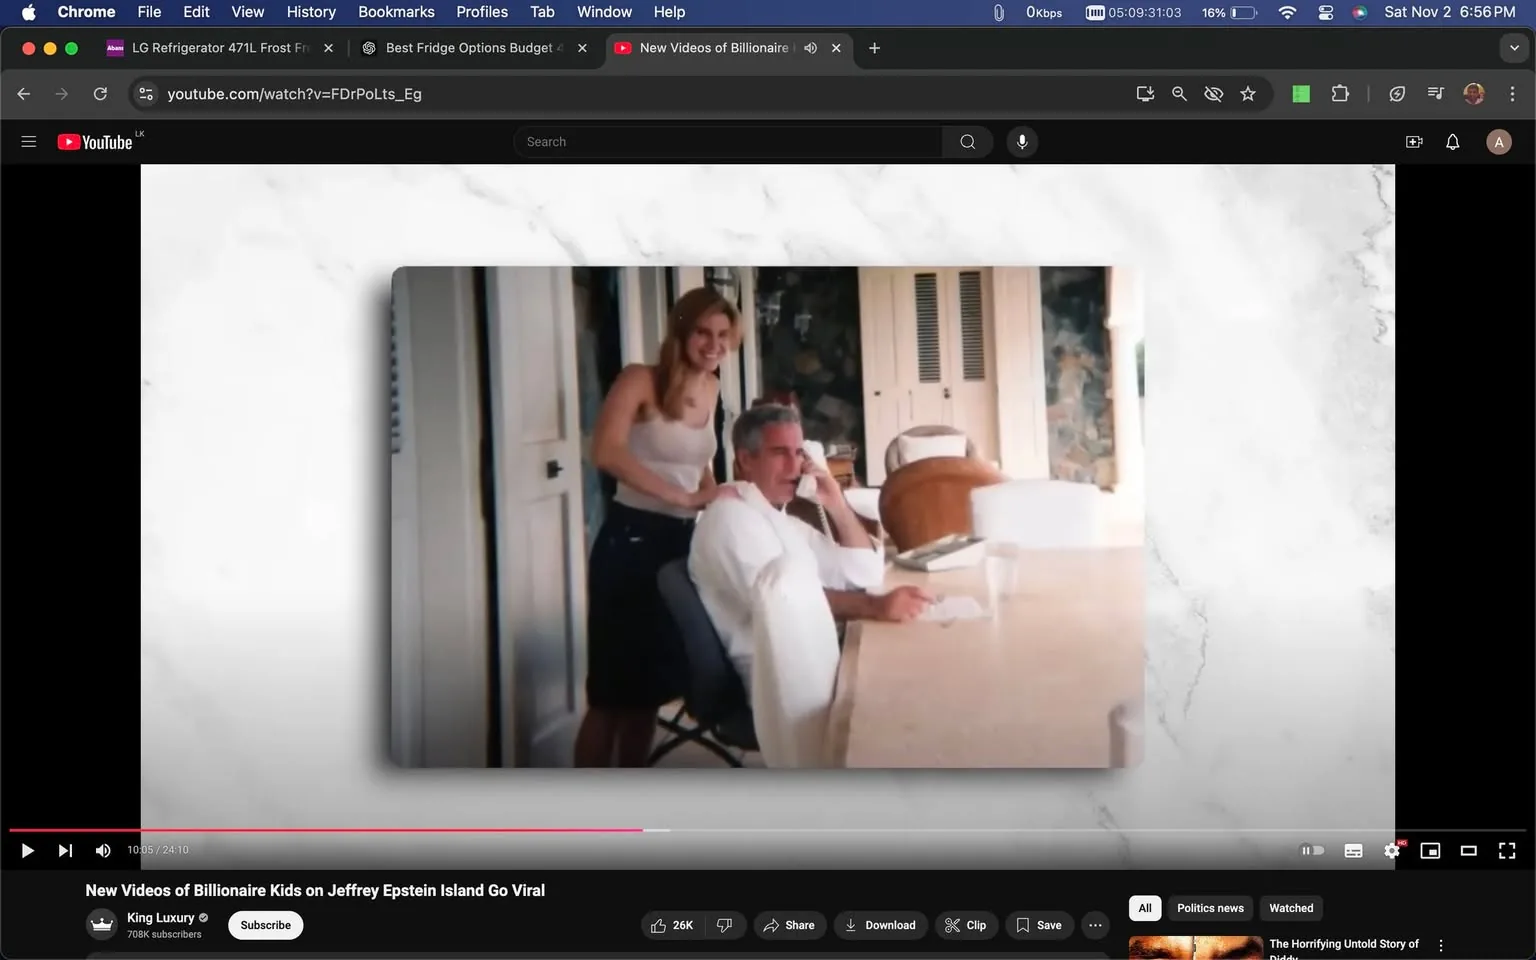Open the Bookmarks menu
Screen dimensions: 1536x960
coord(396,11)
